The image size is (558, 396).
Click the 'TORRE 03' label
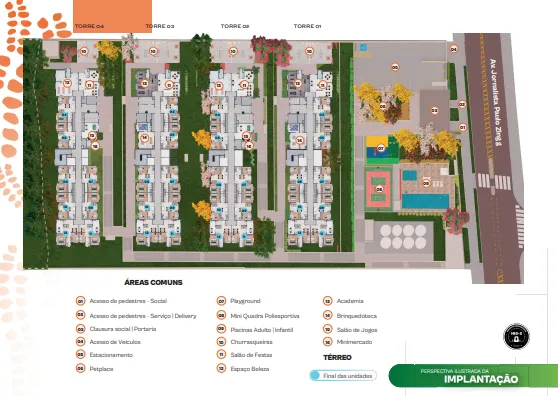click(x=160, y=26)
